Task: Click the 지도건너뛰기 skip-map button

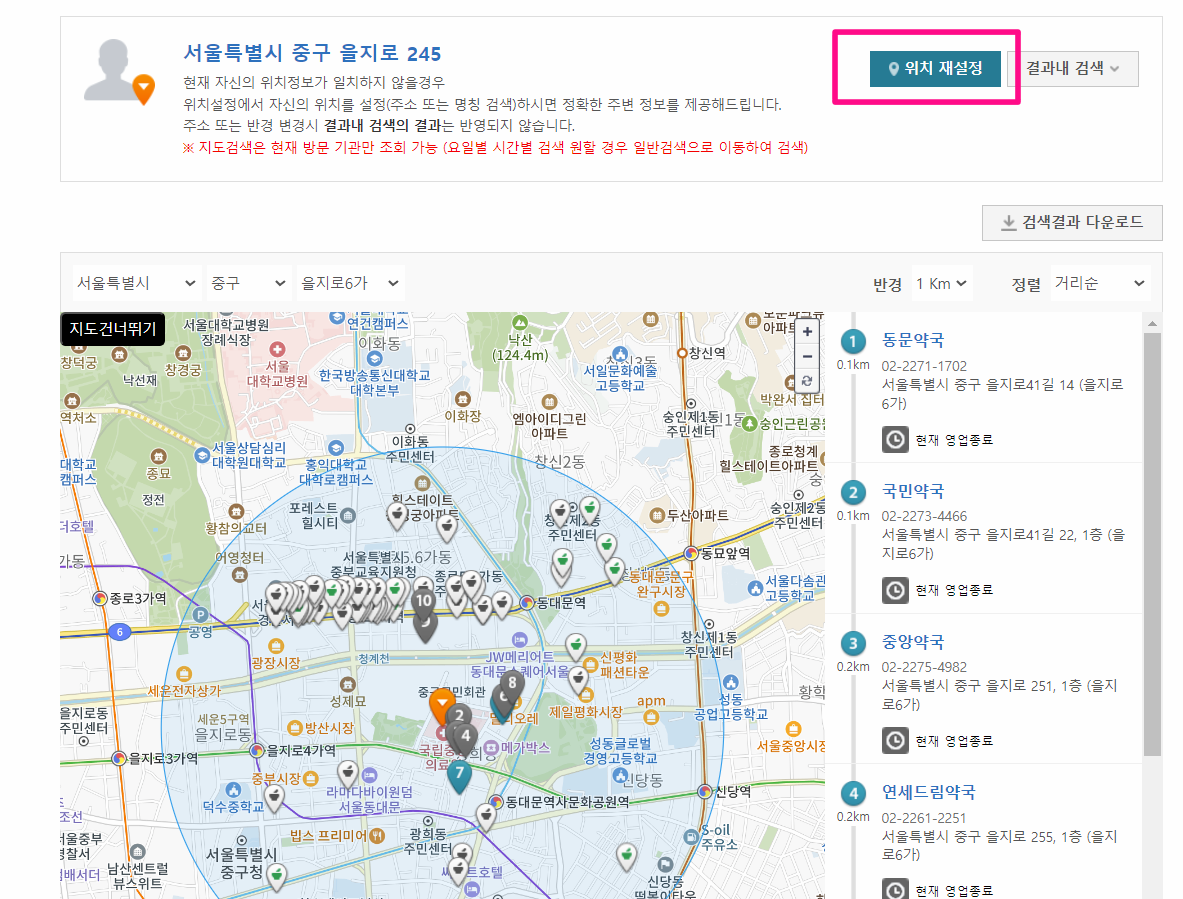Action: (112, 329)
